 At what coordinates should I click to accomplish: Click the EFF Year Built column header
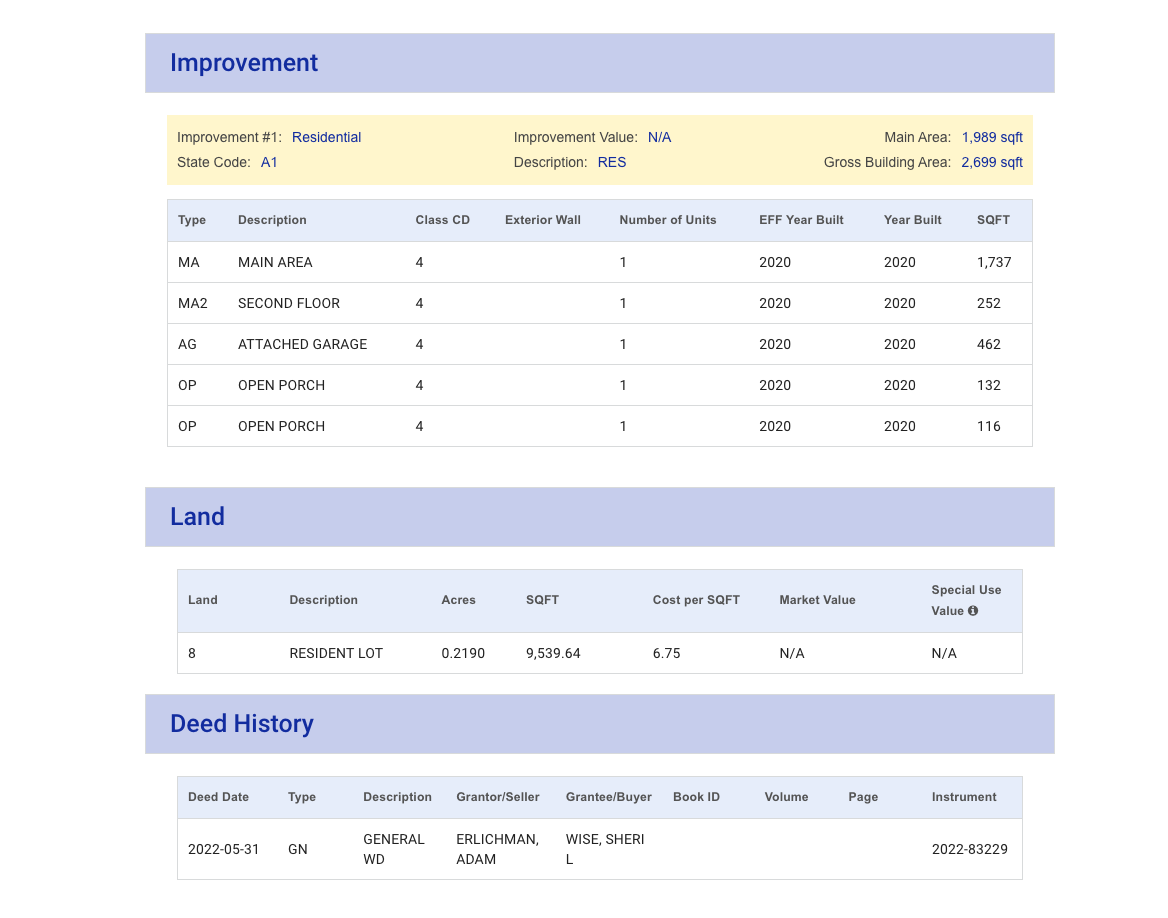tap(801, 220)
